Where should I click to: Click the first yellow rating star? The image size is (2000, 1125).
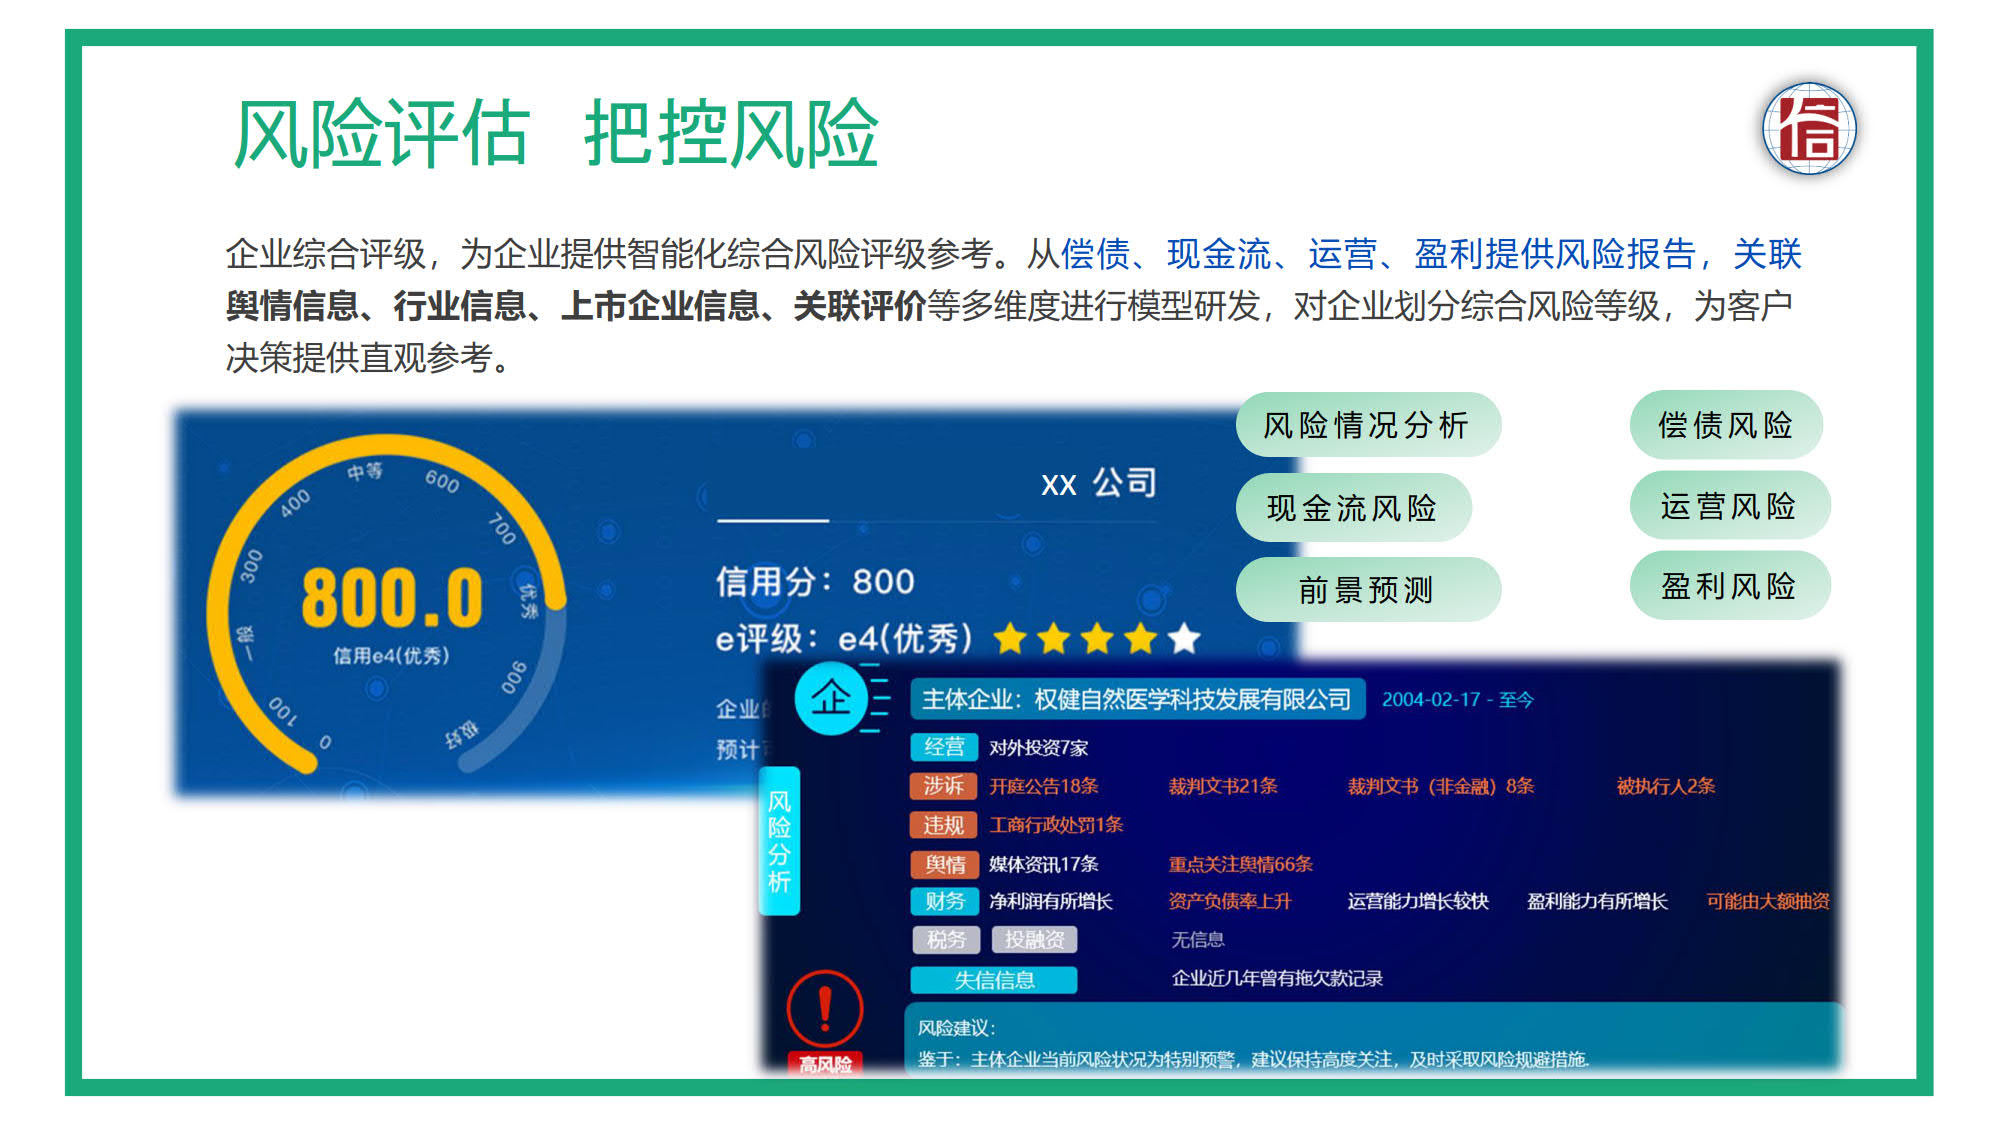pyautogui.click(x=1010, y=638)
